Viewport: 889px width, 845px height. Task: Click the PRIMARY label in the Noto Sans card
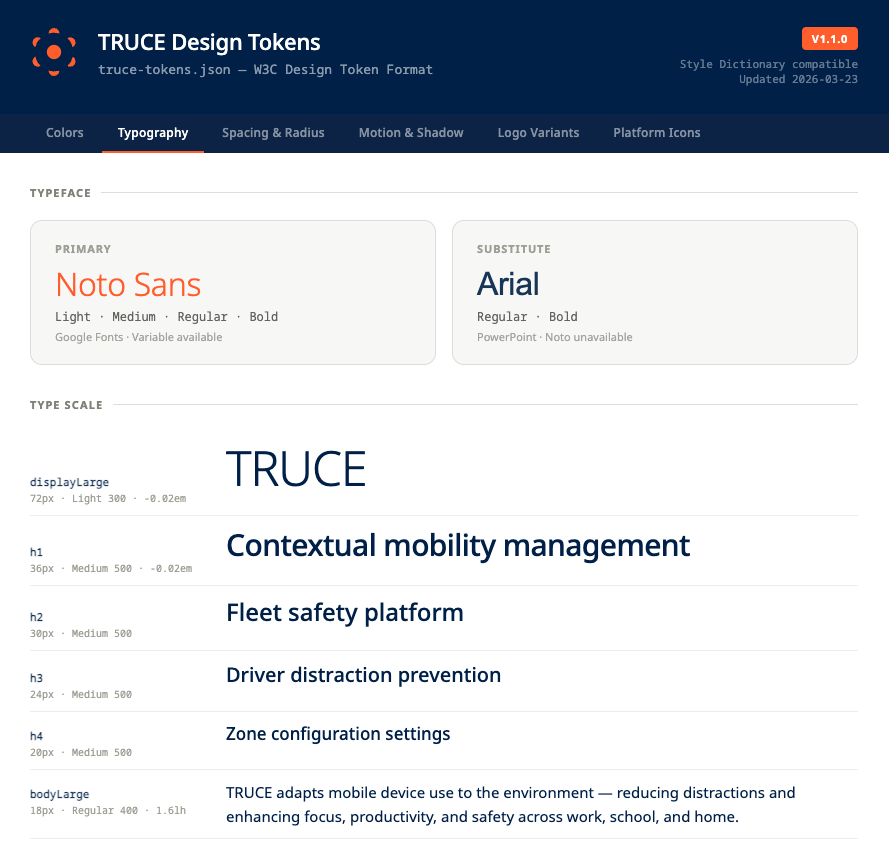[83, 249]
